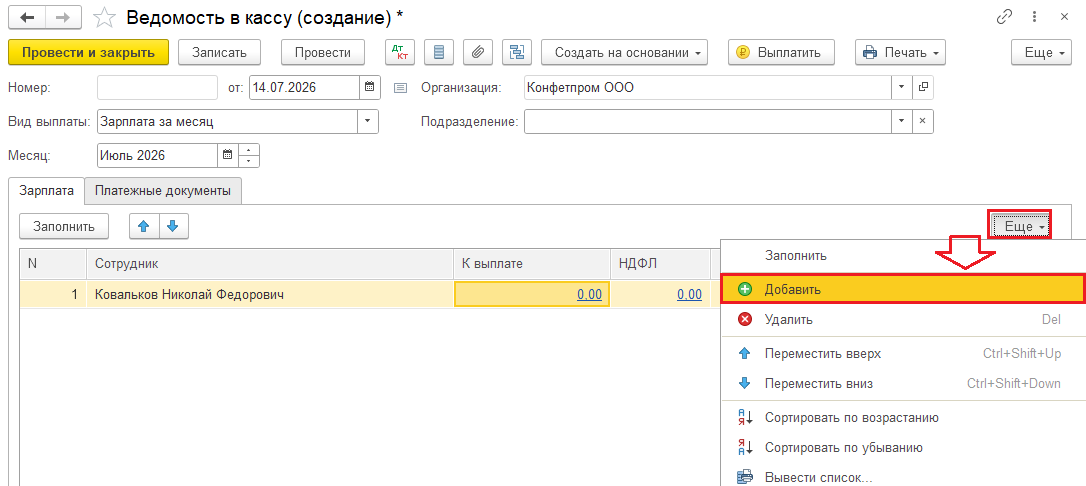
Task: Click the Номер input field
Action: point(158,87)
